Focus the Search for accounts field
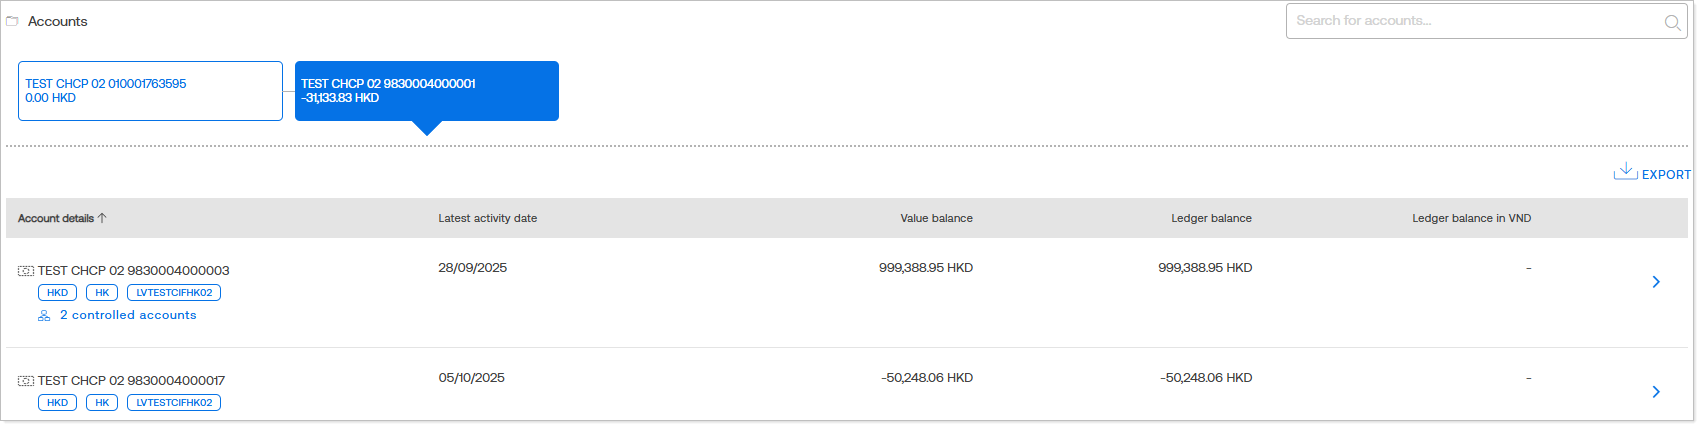 1470,21
